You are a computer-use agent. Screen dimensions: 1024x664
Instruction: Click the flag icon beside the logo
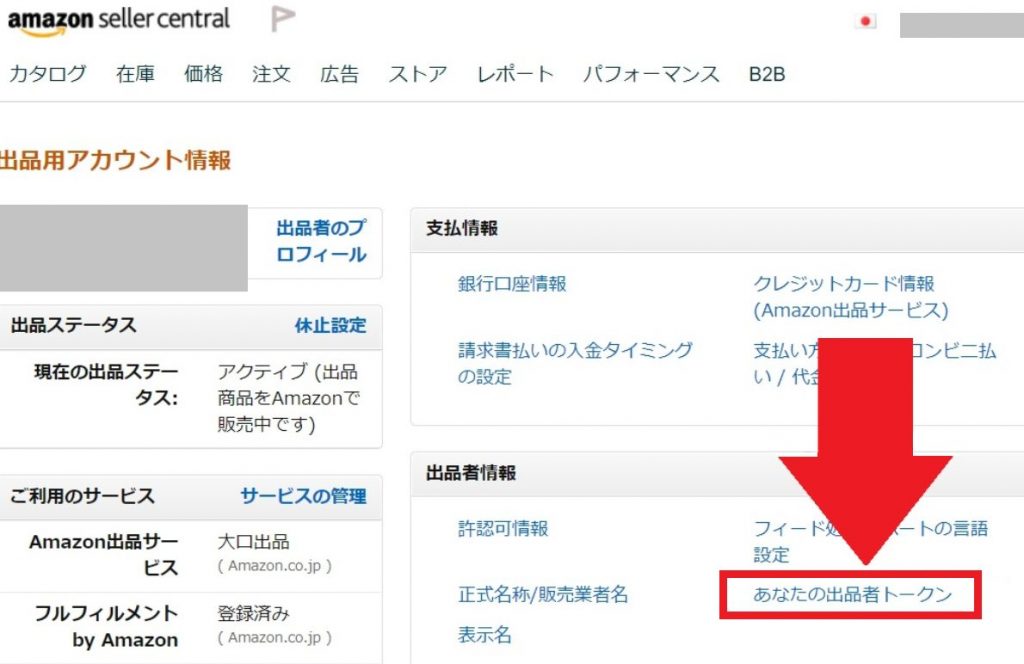coord(283,18)
